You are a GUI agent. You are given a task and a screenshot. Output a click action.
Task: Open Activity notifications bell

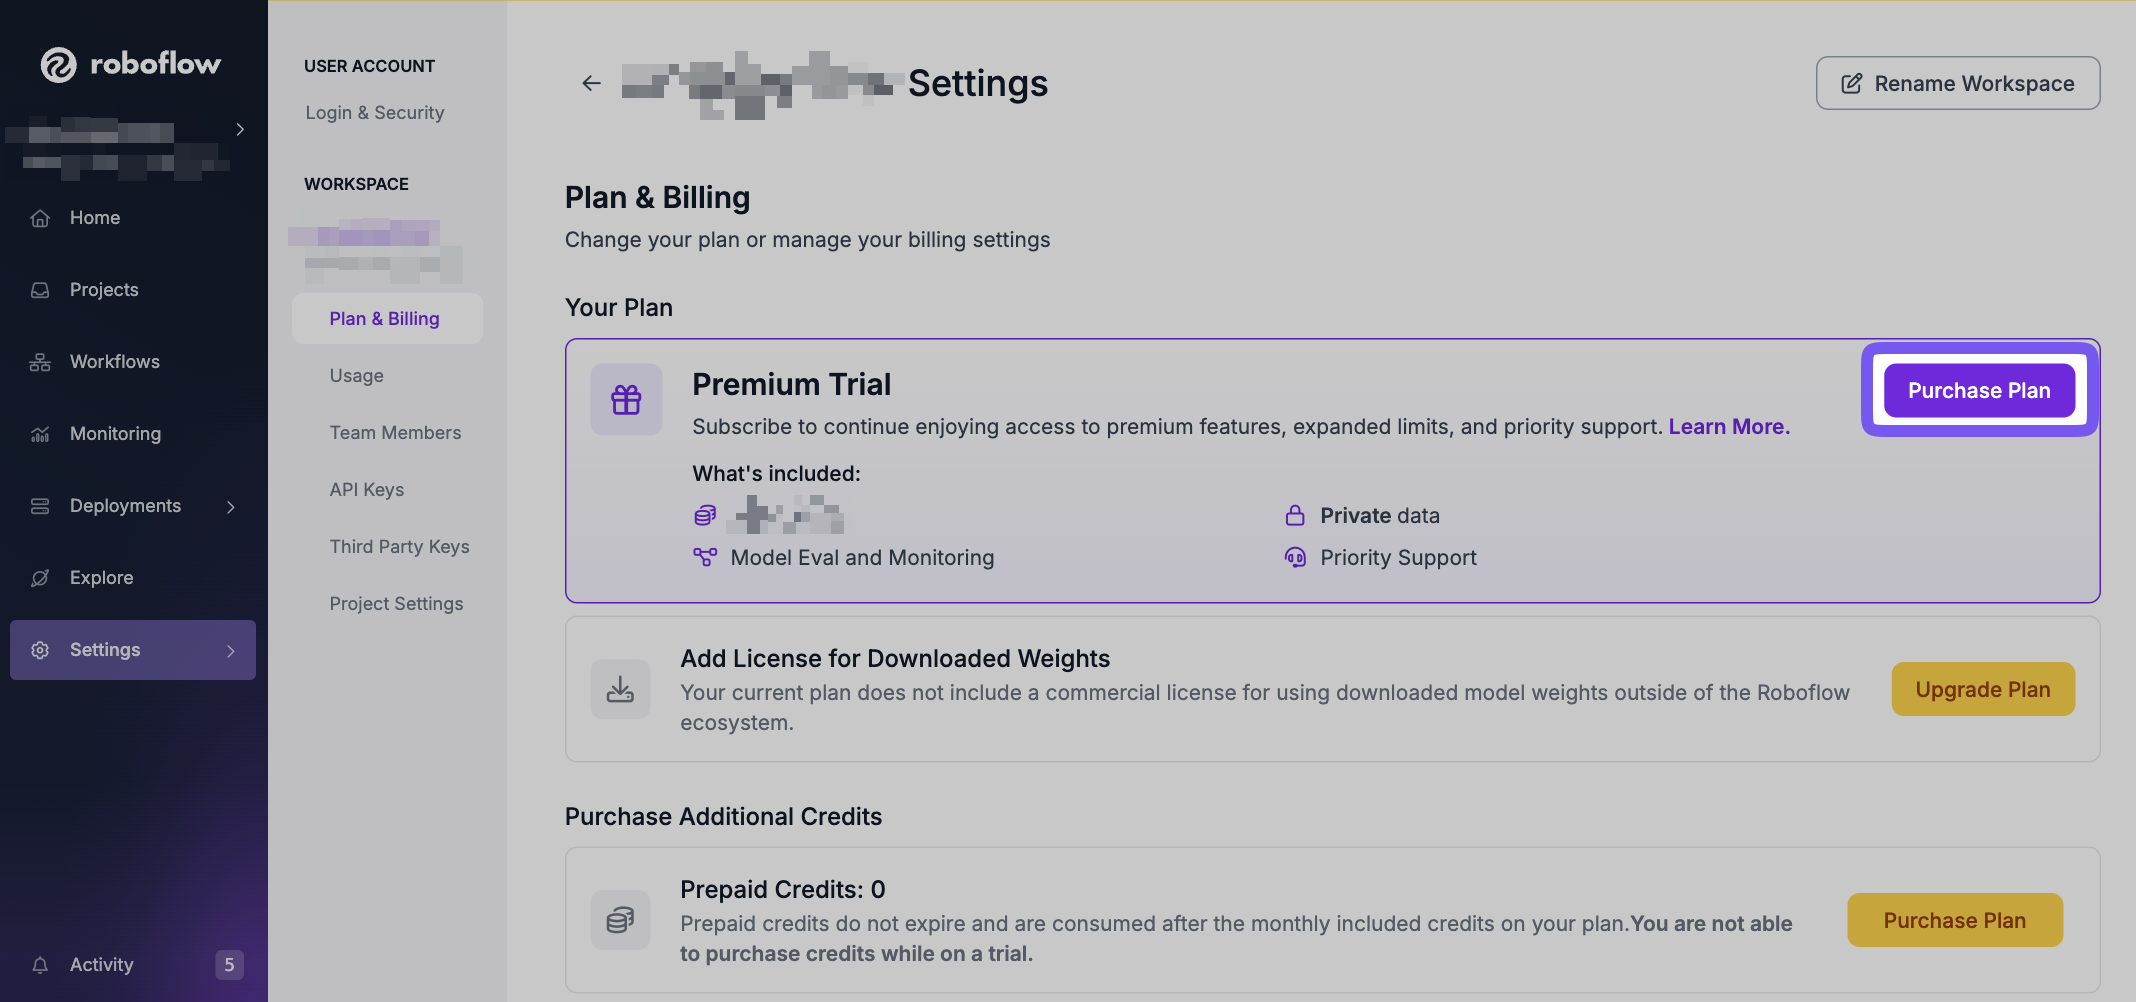click(40, 965)
